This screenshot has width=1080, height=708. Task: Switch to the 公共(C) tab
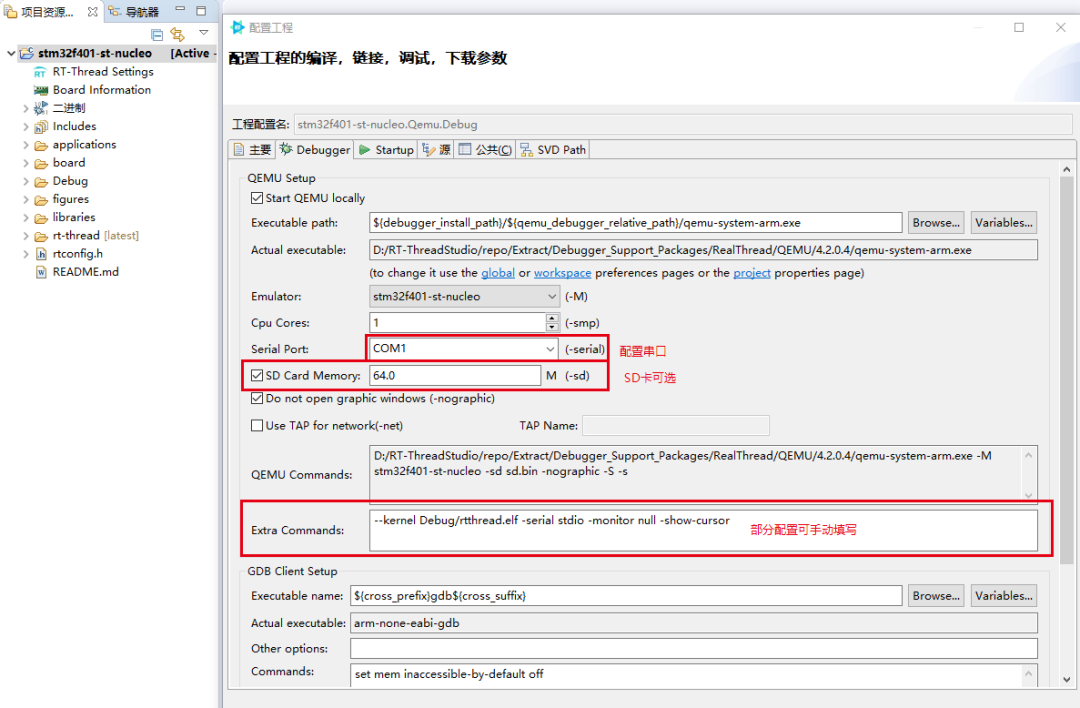click(x=485, y=149)
